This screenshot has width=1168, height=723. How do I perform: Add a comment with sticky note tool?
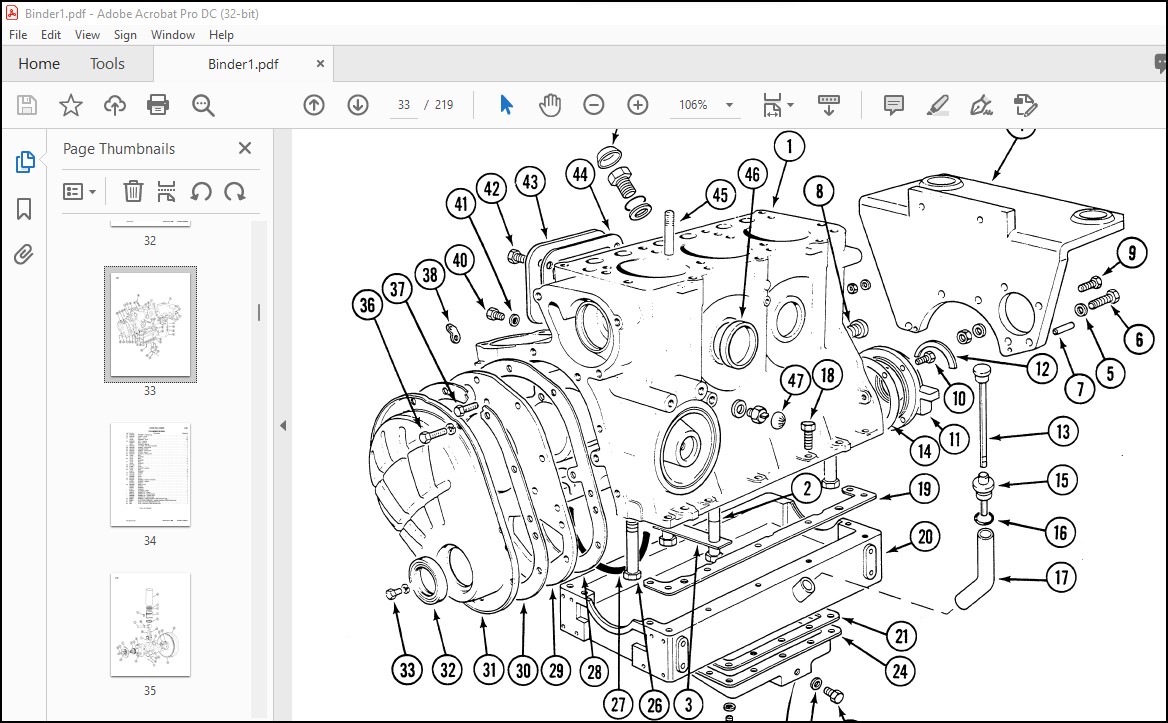click(894, 105)
